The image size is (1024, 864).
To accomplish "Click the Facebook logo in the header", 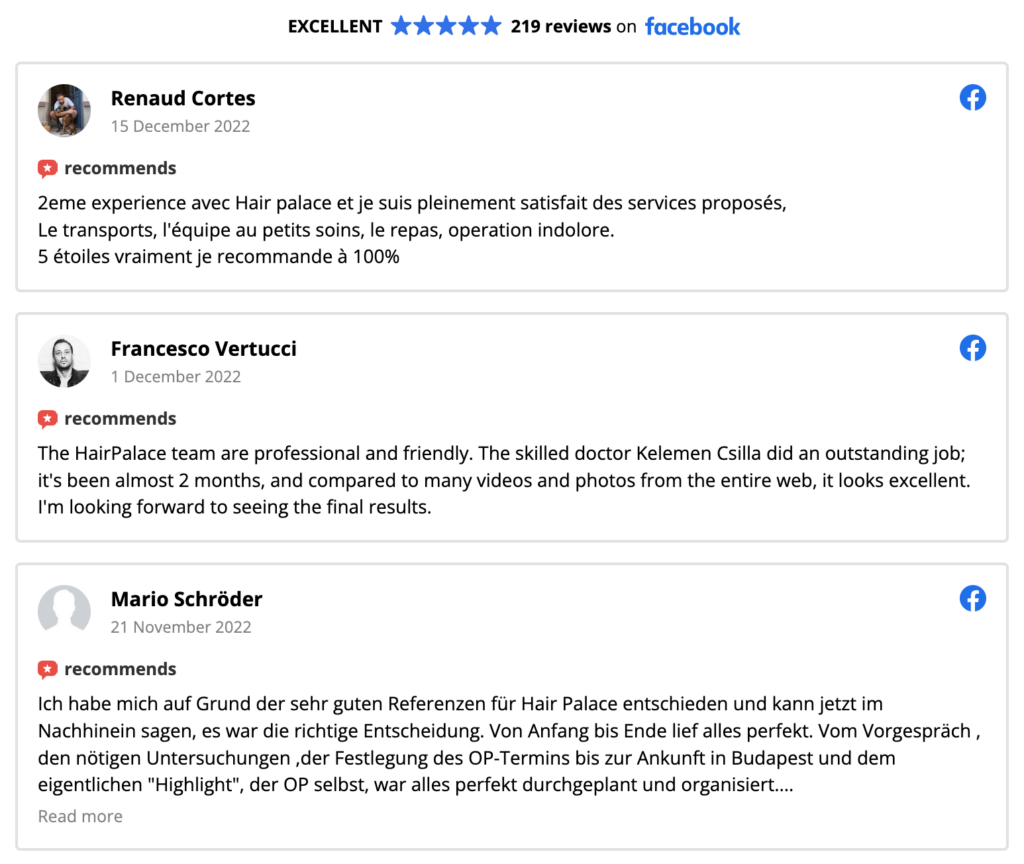I will 692,26.
